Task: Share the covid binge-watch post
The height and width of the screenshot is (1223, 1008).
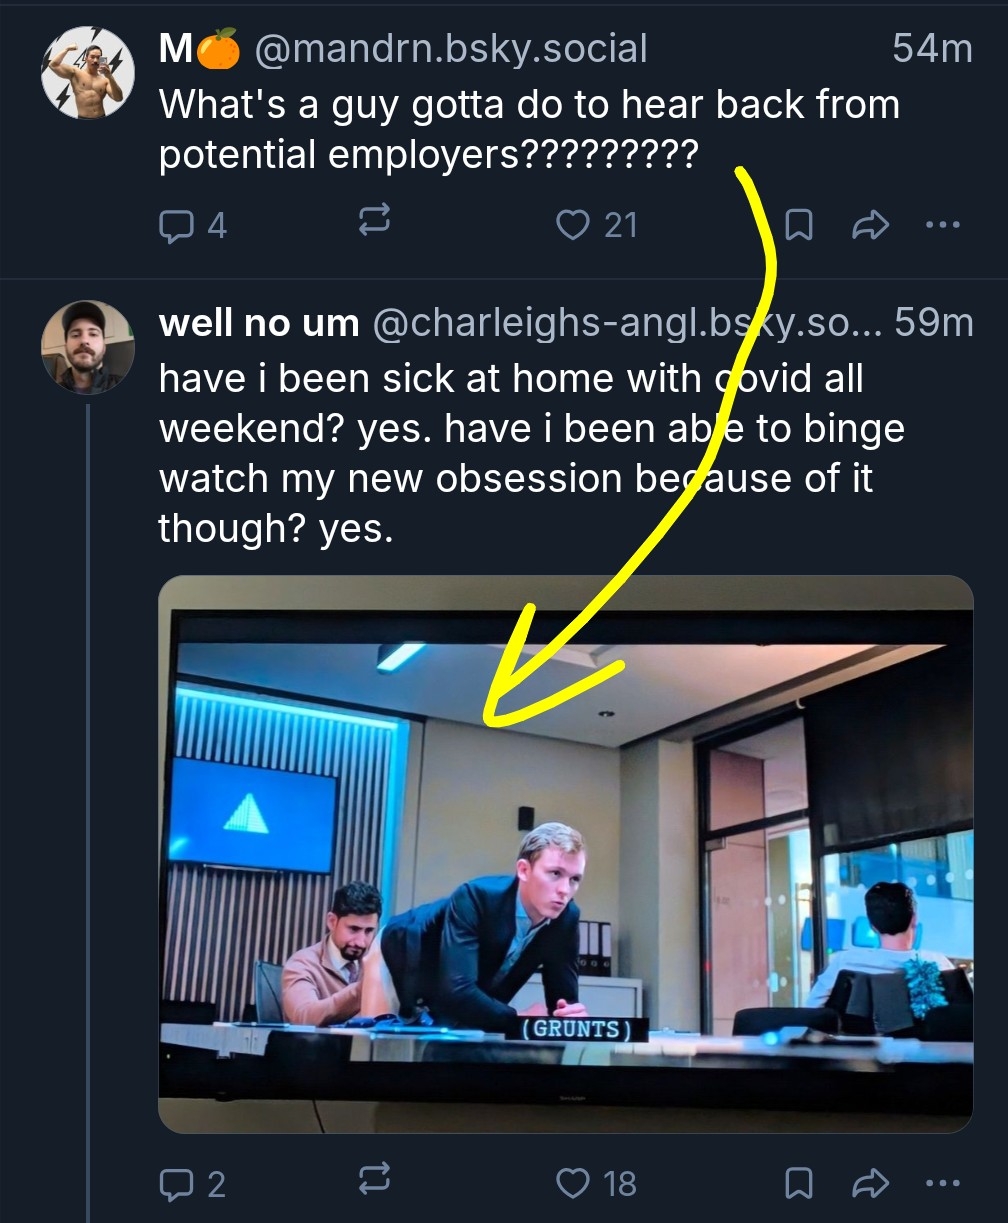Action: pos(869,1183)
